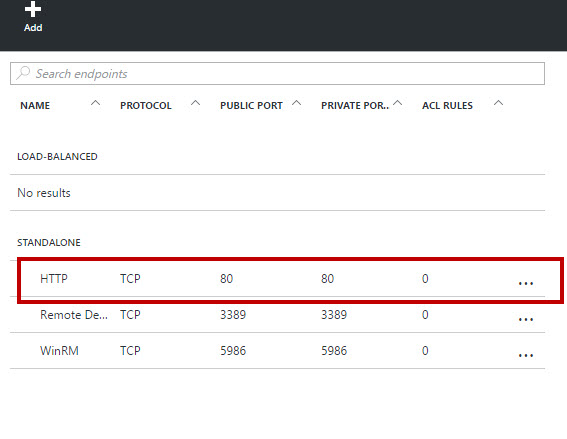
Task: Open the Remote Desktop endpoint ellipsis menu
Action: 525,319
